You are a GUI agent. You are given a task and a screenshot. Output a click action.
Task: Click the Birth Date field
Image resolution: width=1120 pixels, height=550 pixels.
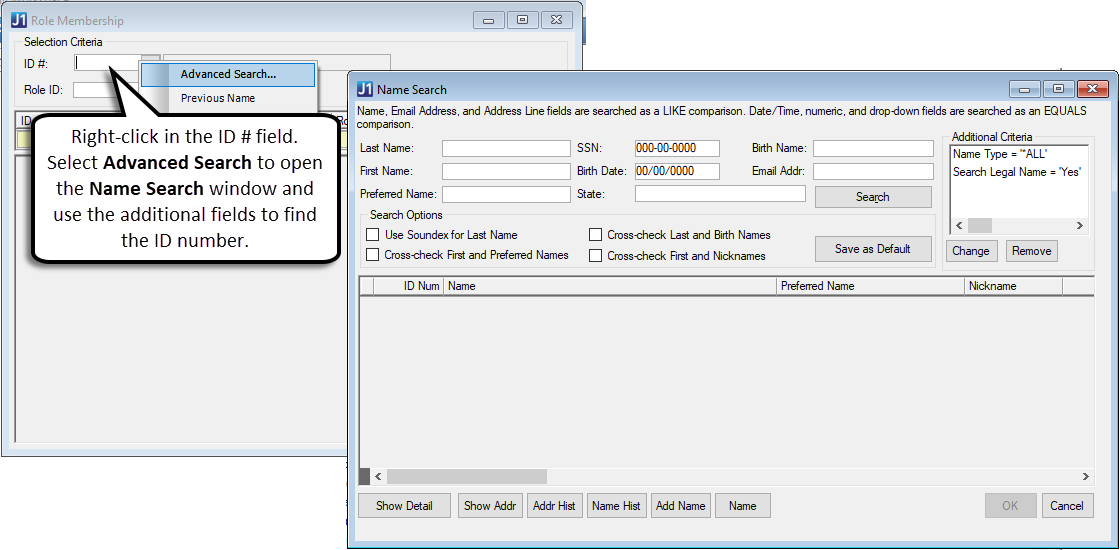tap(677, 171)
